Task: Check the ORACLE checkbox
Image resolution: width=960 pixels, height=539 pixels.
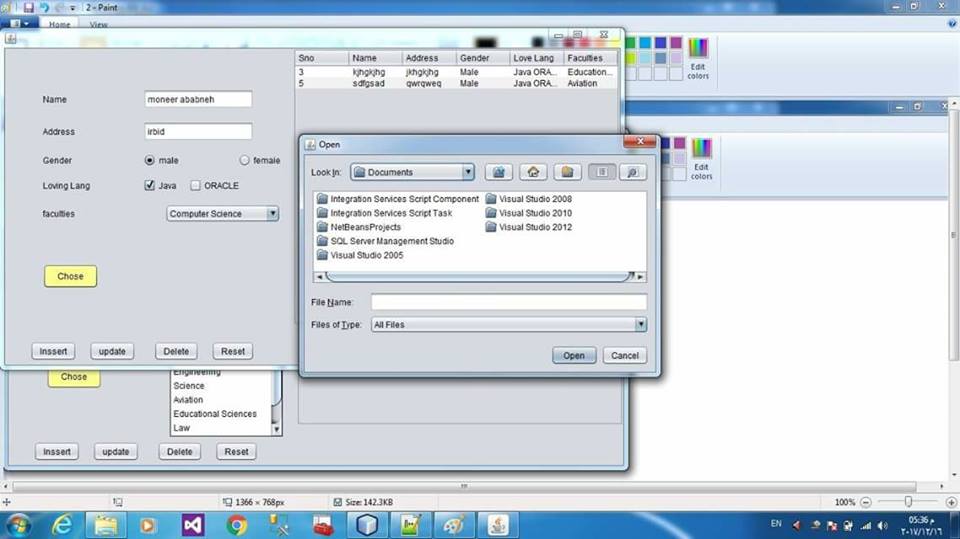Action: point(195,186)
